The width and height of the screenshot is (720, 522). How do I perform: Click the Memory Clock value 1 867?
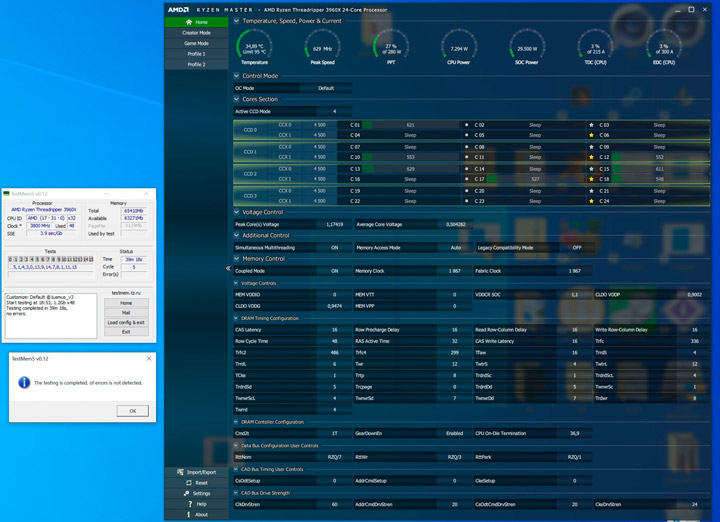455,271
